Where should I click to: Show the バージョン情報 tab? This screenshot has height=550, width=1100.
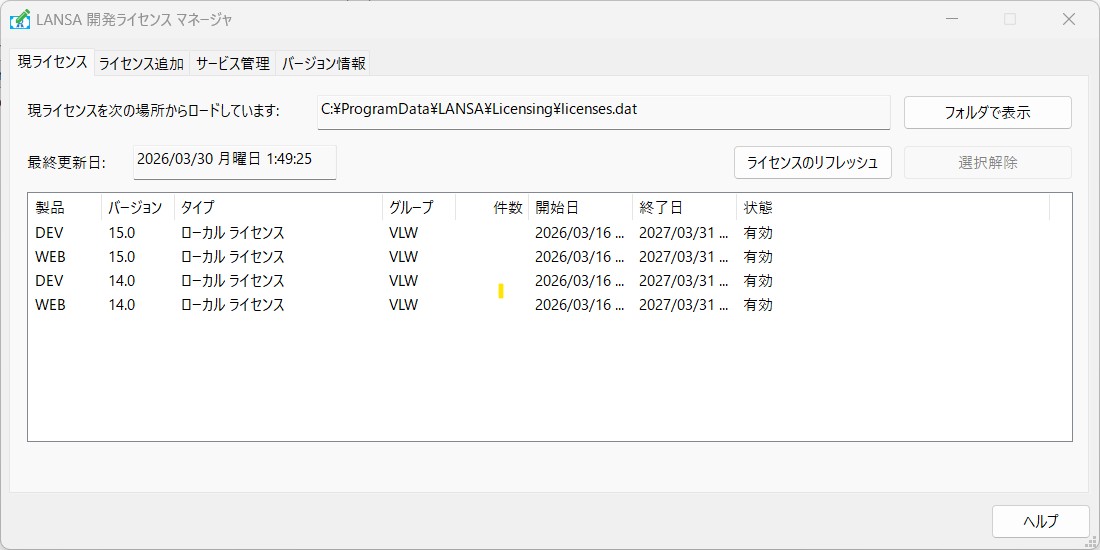click(x=323, y=63)
